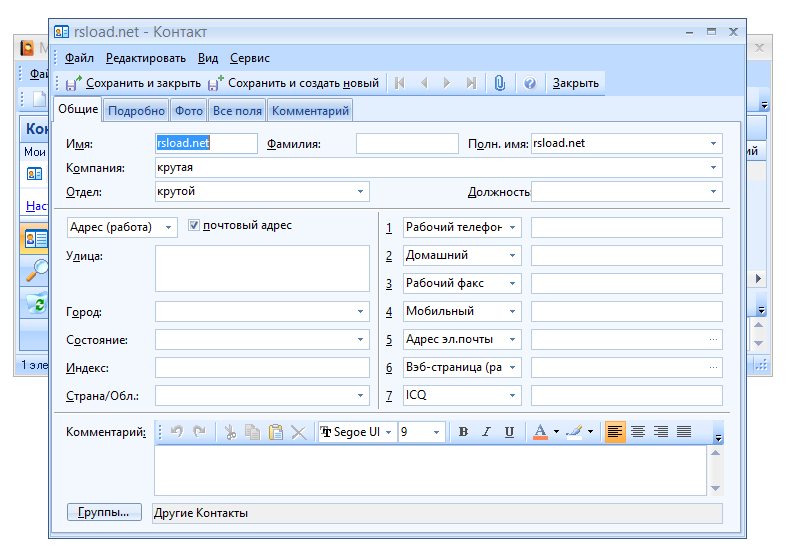793x559 pixels.
Task: Expand the Company dropdown
Action: tap(713, 167)
